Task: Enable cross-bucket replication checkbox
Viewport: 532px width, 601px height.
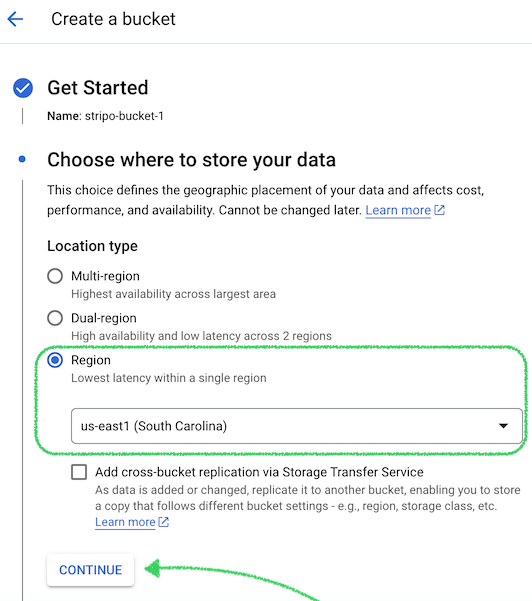Action: [x=79, y=472]
